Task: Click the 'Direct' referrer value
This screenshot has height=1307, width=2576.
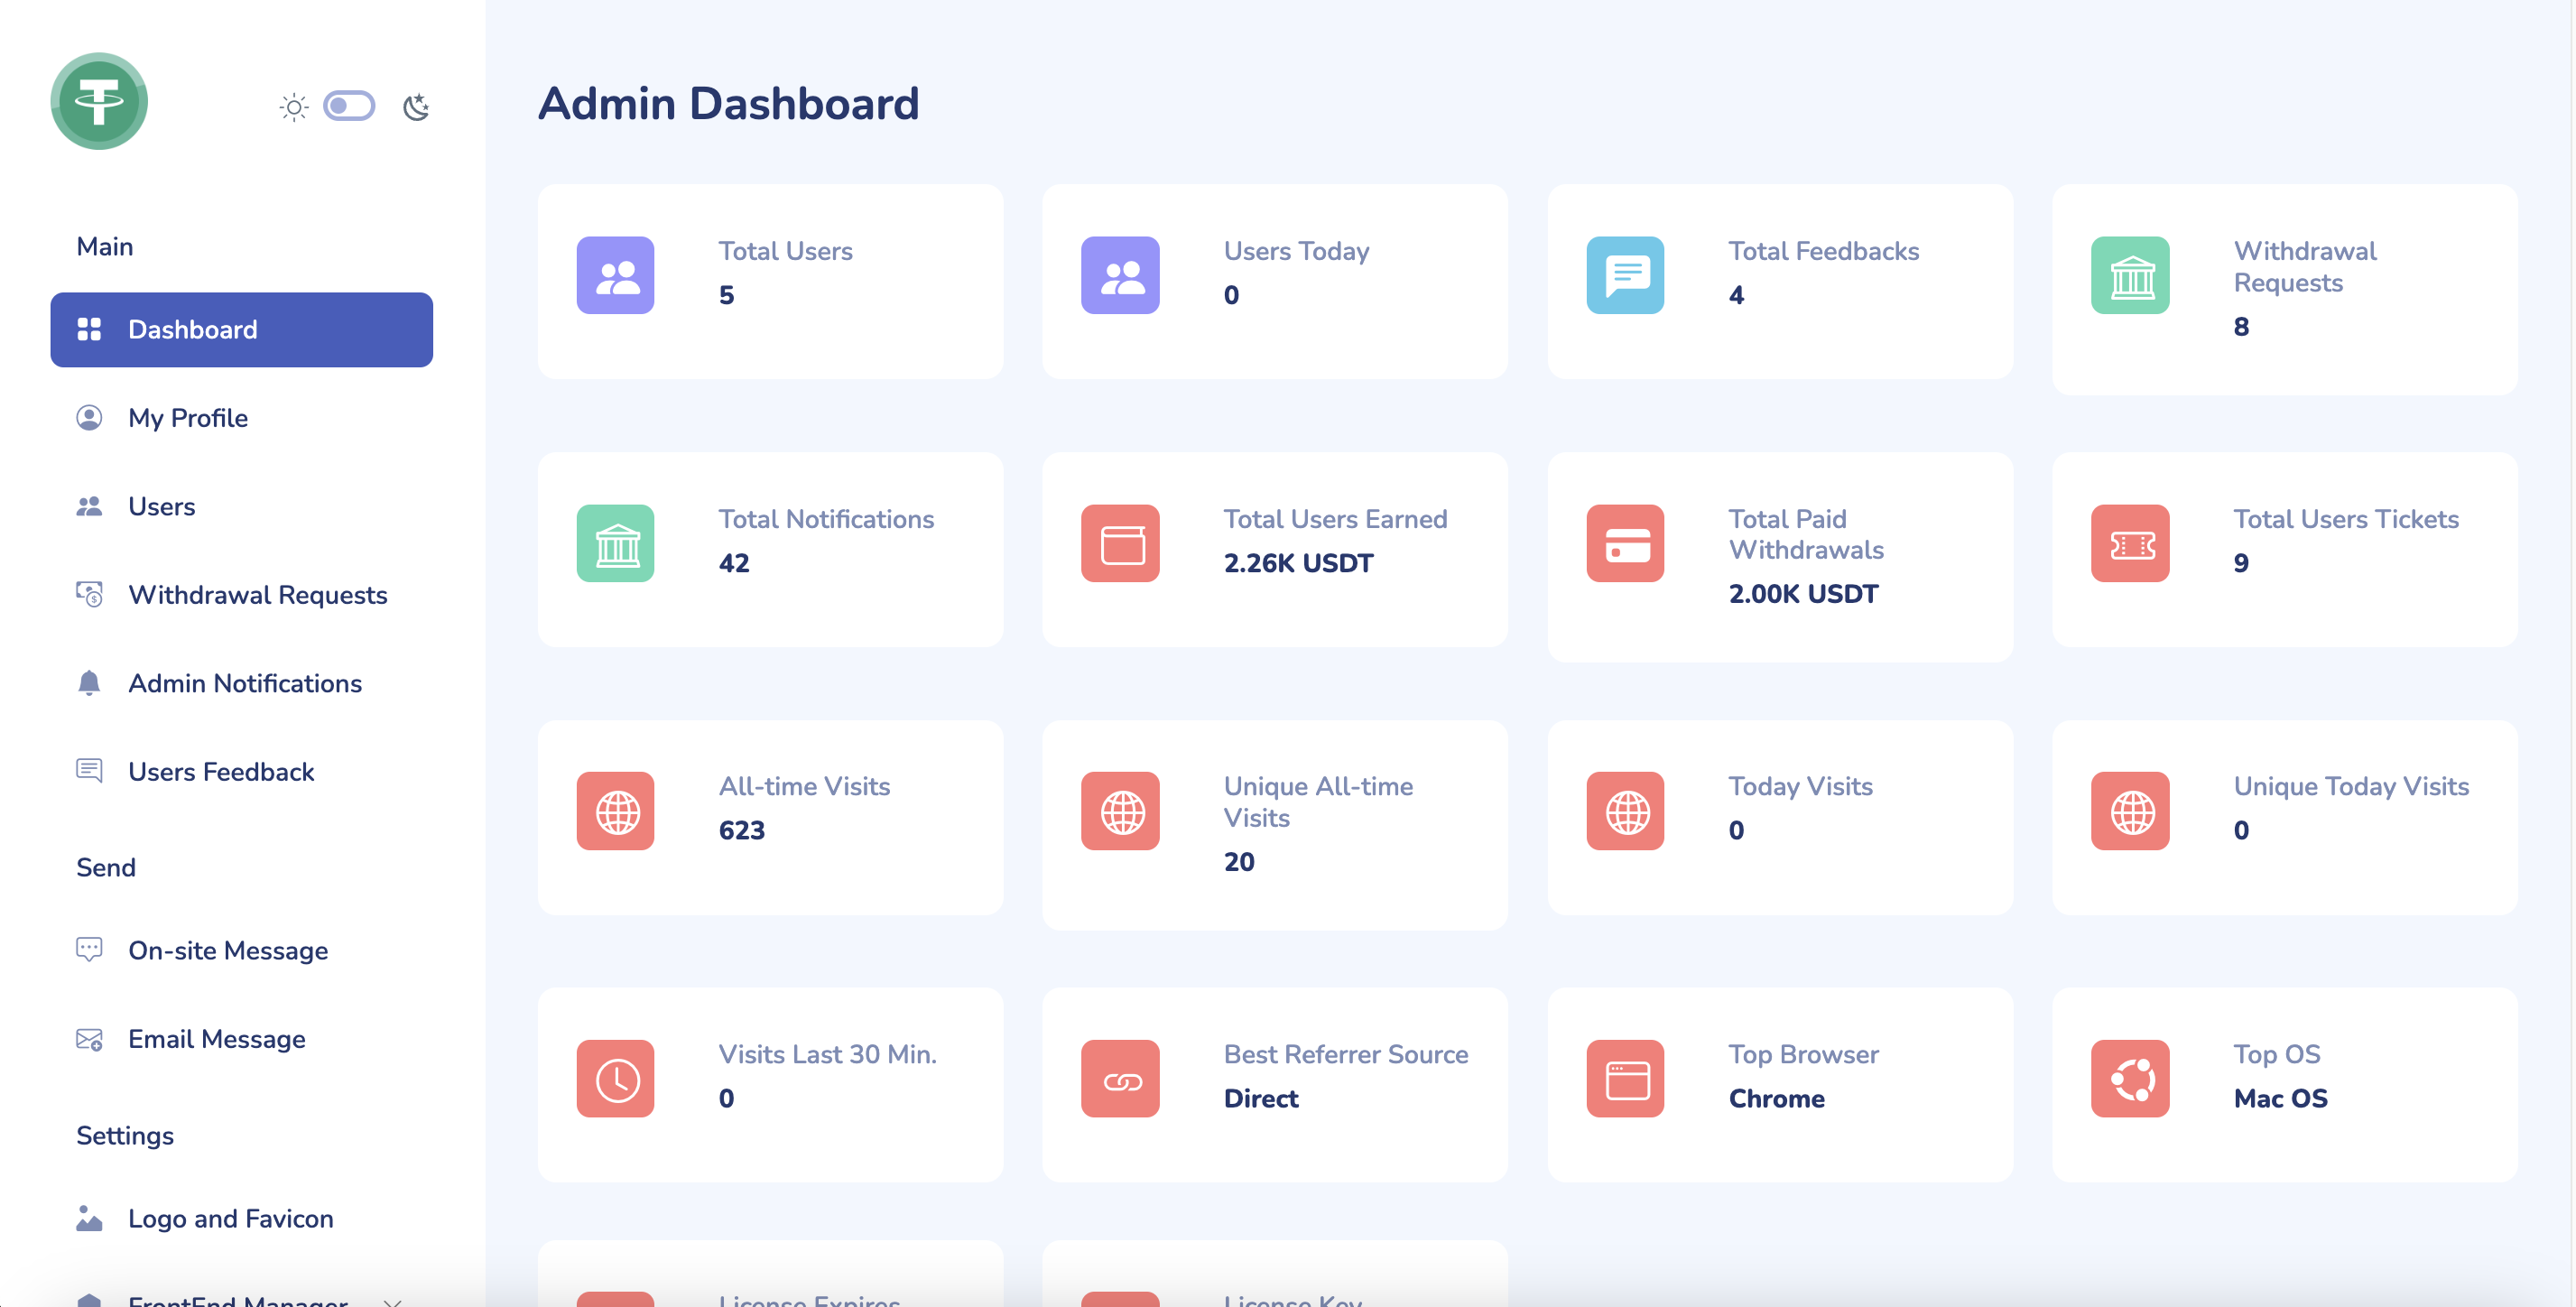Action: pyautogui.click(x=1260, y=1098)
